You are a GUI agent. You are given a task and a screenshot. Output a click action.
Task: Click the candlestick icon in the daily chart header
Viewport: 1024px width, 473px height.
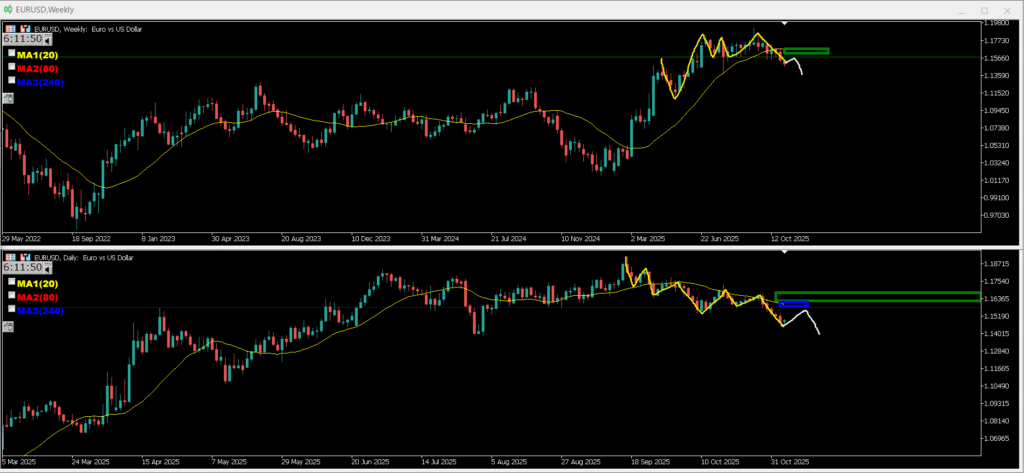(x=22, y=259)
